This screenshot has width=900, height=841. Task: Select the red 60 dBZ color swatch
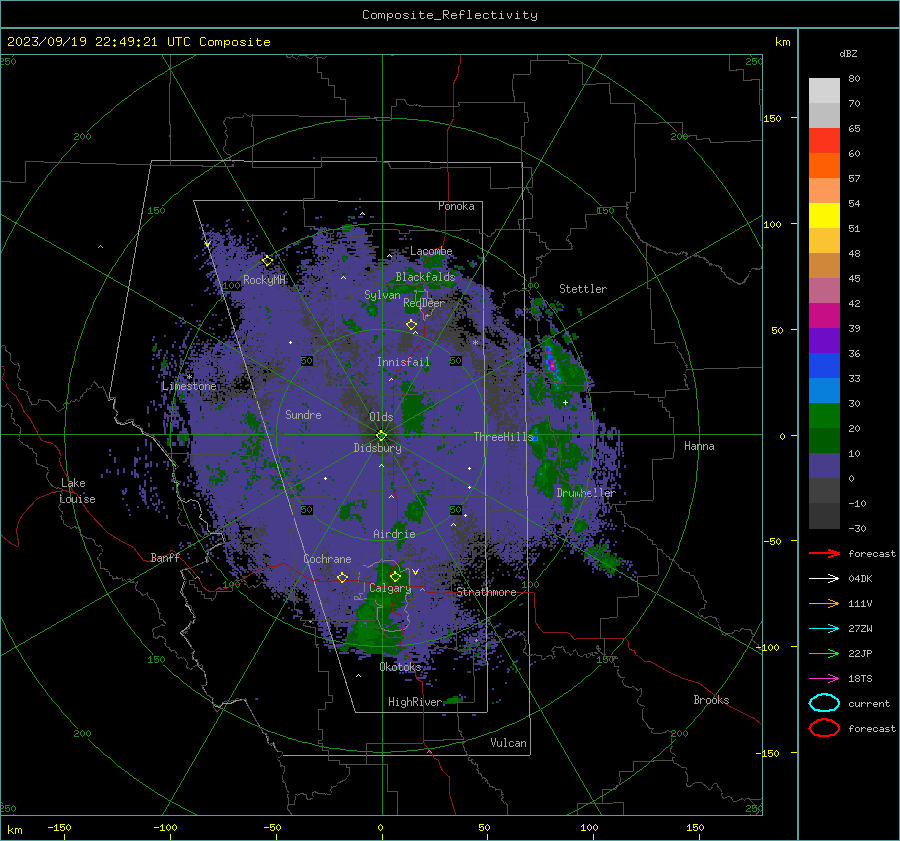824,141
